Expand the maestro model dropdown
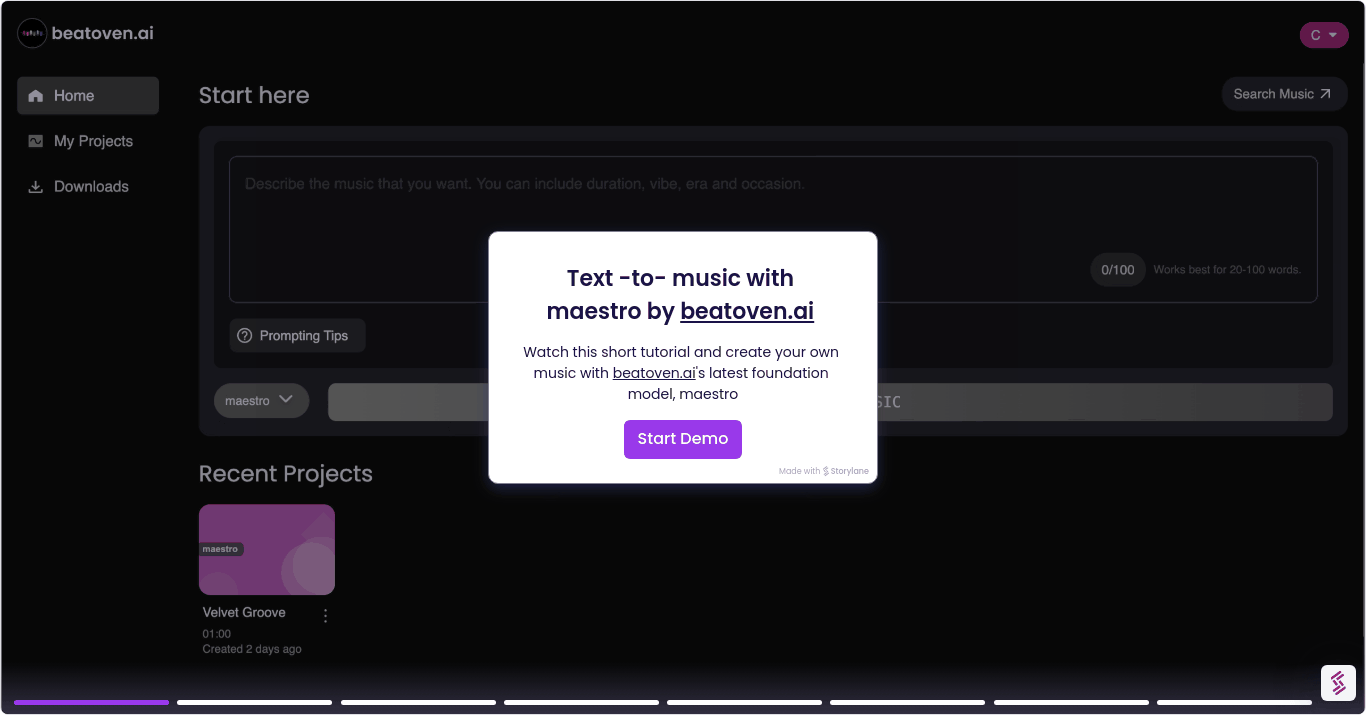This screenshot has width=1366, height=715. pos(261,400)
